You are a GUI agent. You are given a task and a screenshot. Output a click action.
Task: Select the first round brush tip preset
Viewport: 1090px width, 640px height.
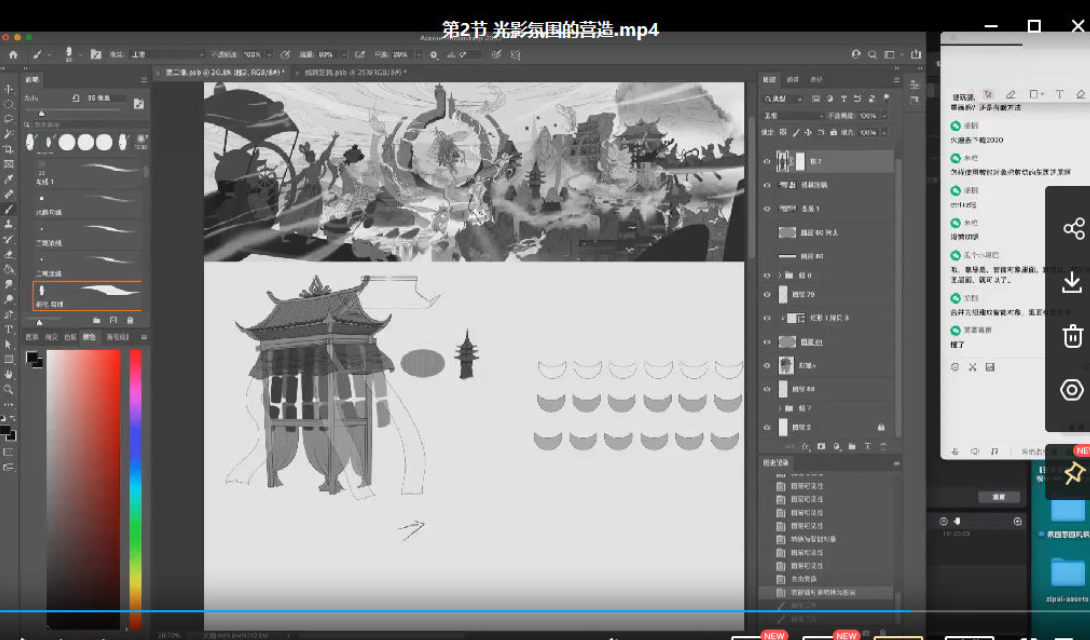(x=67, y=142)
